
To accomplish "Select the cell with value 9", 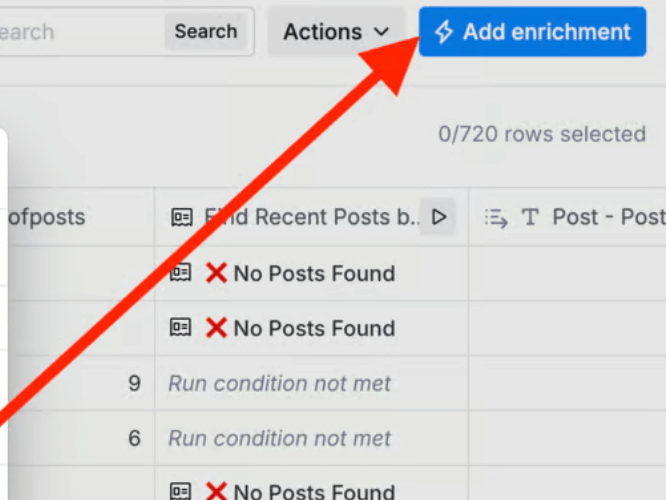I will click(81, 383).
